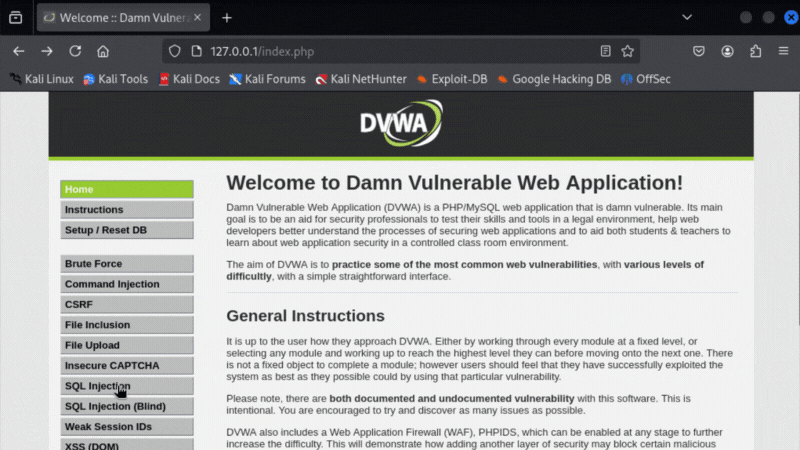The image size is (800, 450).
Task: Open the Kali Forums bookmark
Action: (267, 79)
